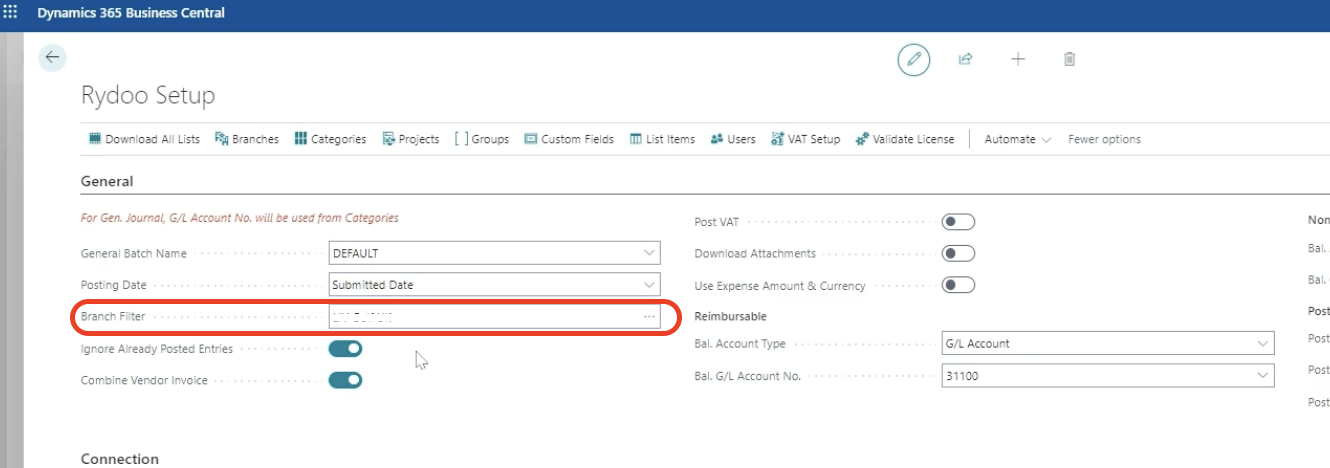Enable Use Expense Amount & Currency switch
1330x468 pixels.
958,286
